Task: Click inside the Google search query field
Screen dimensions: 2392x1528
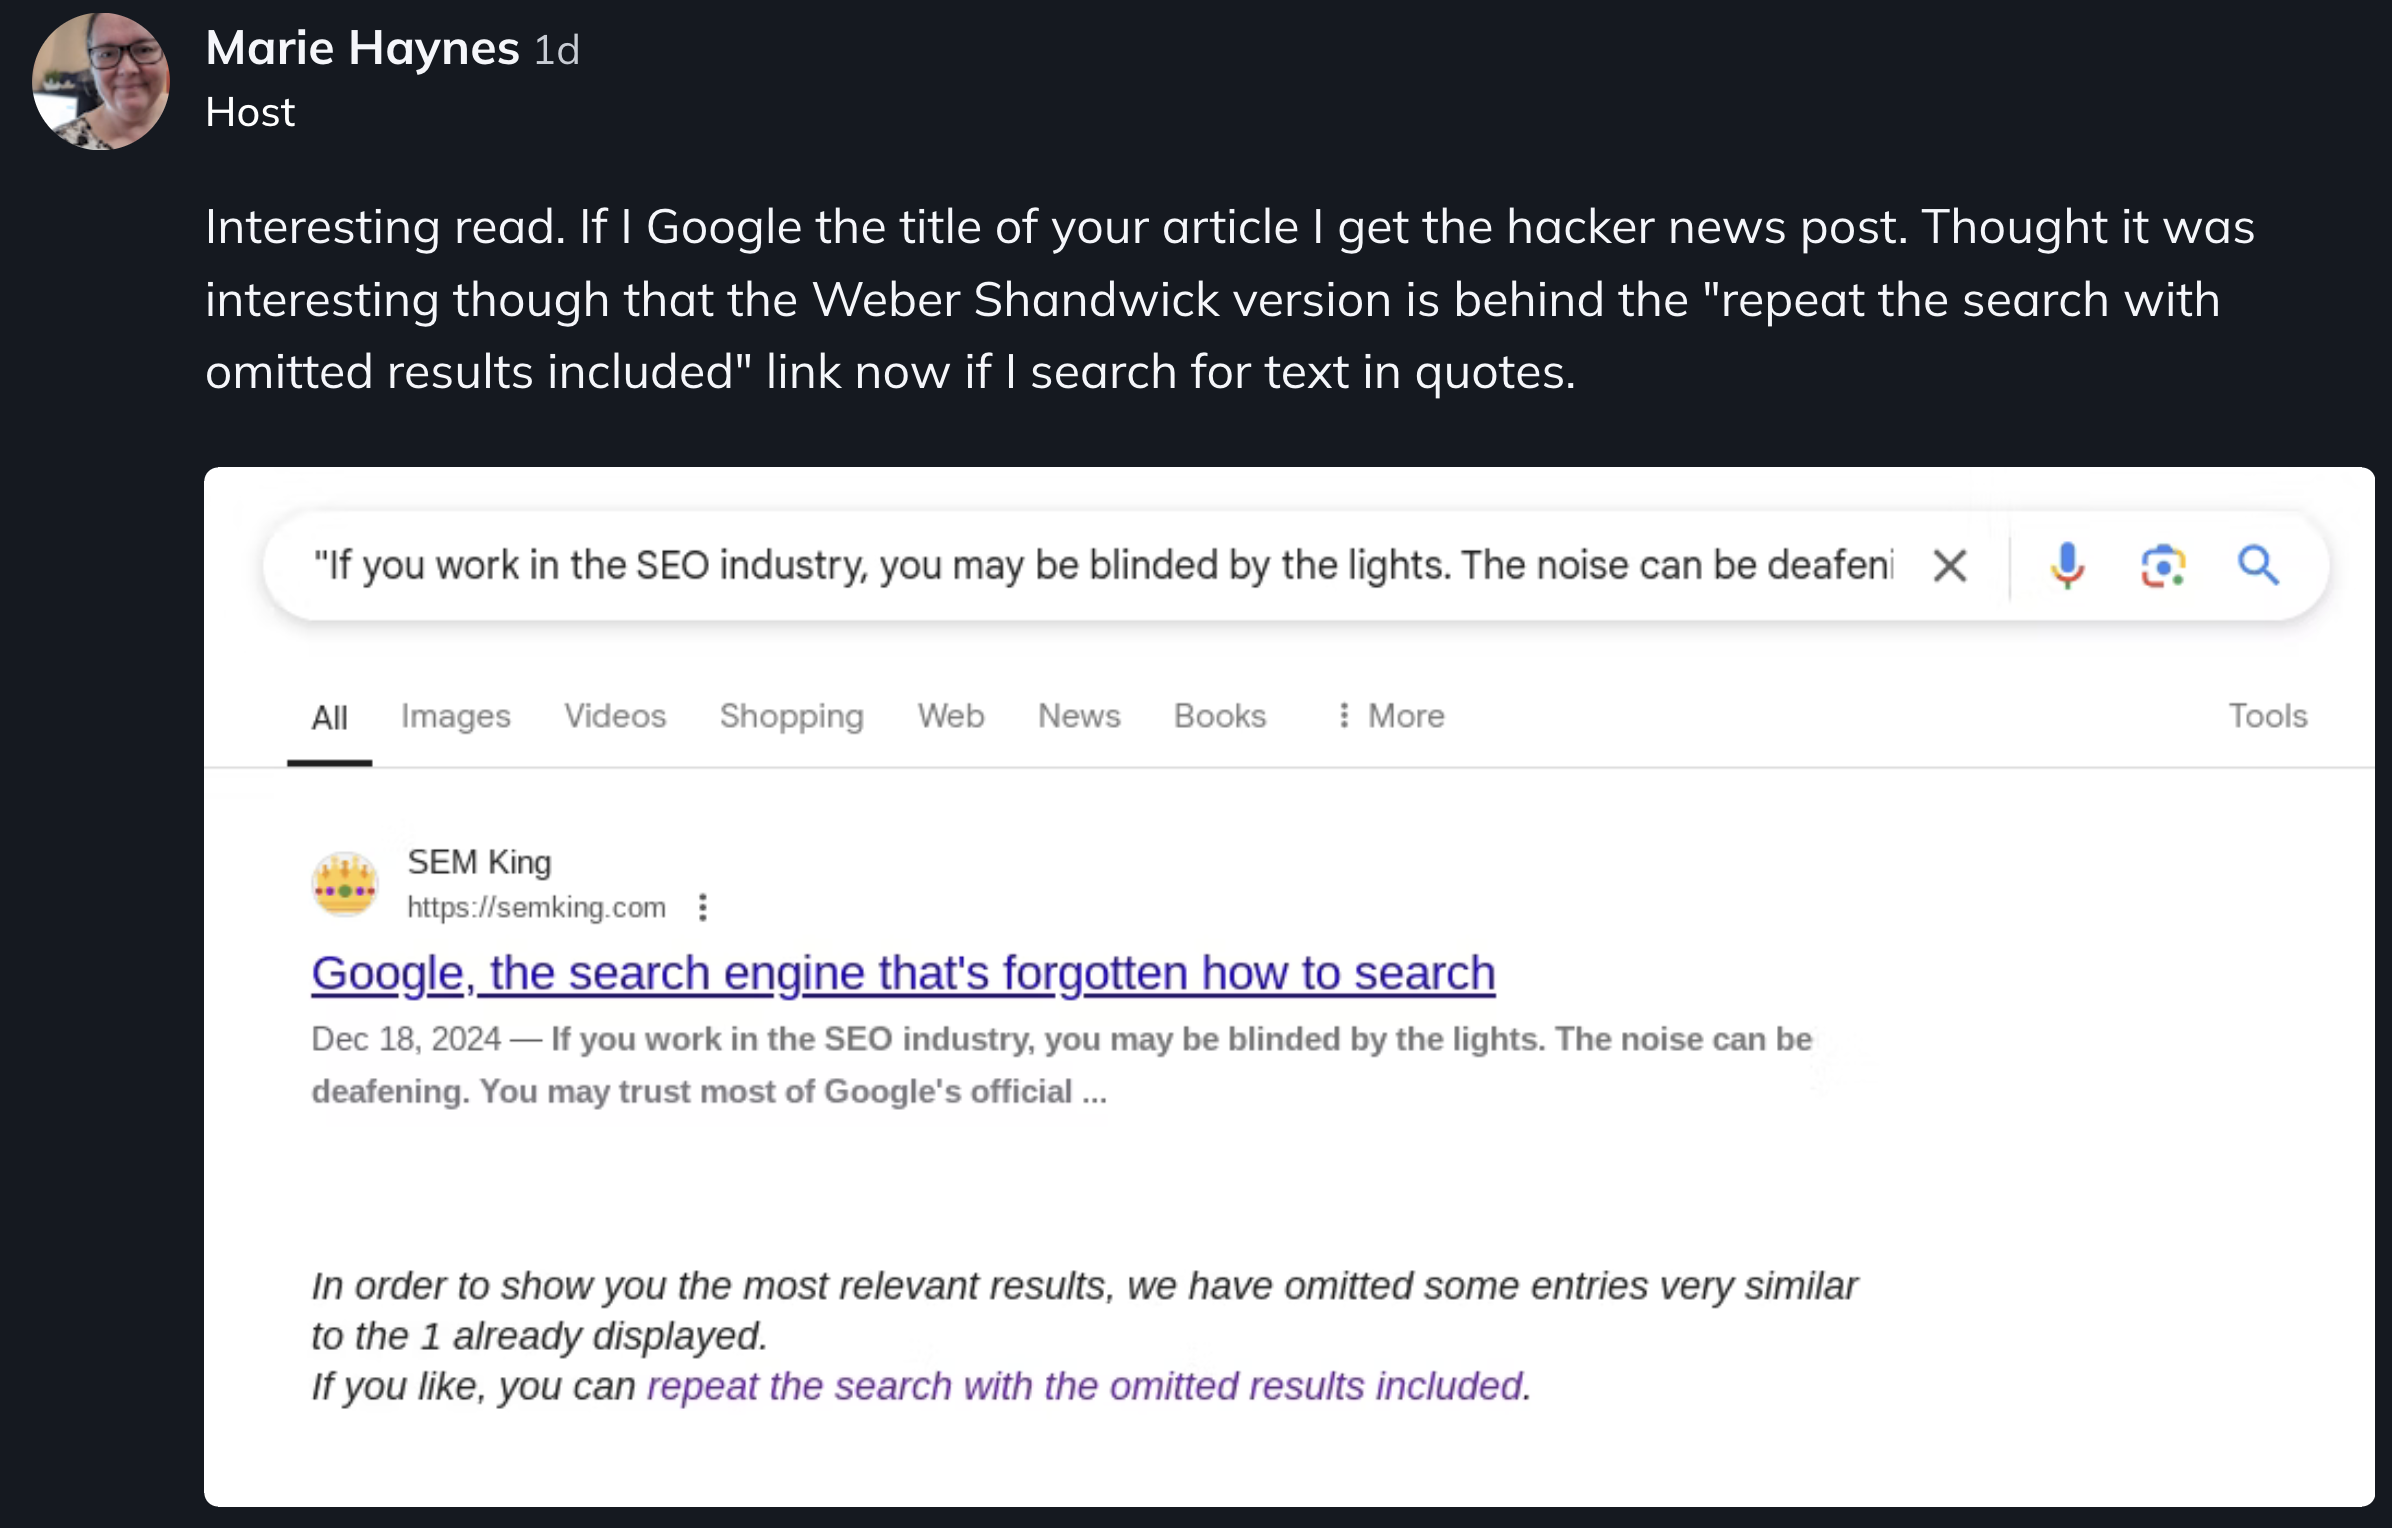Action: pyautogui.click(x=1102, y=566)
